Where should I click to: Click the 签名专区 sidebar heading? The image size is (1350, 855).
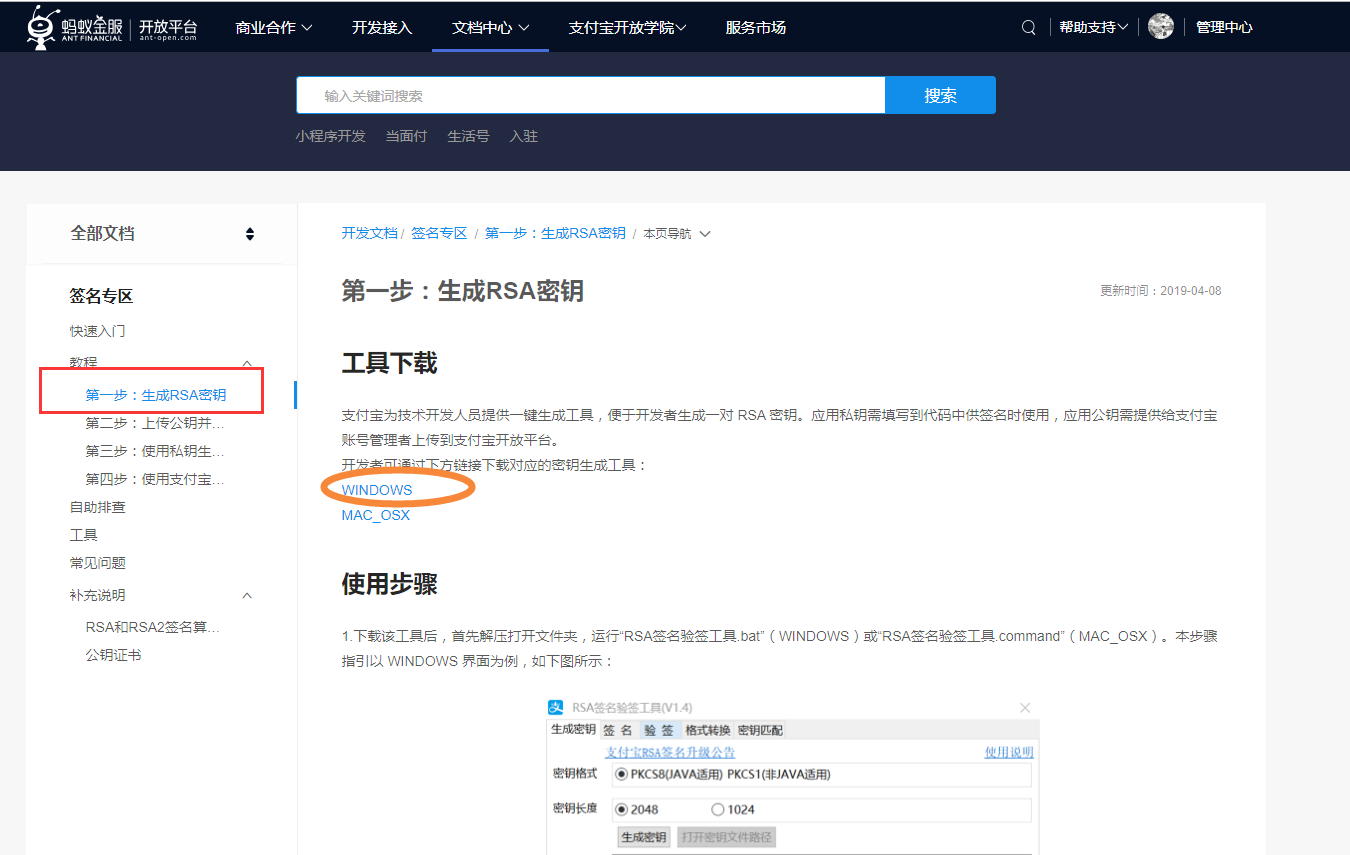tap(101, 296)
